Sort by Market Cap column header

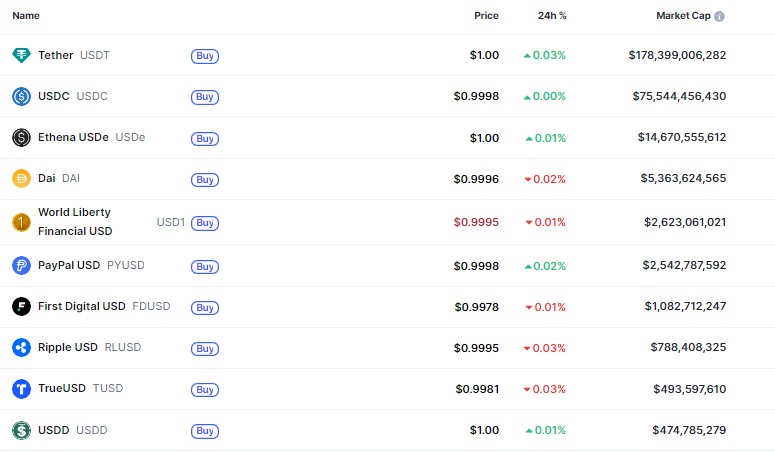(x=684, y=16)
